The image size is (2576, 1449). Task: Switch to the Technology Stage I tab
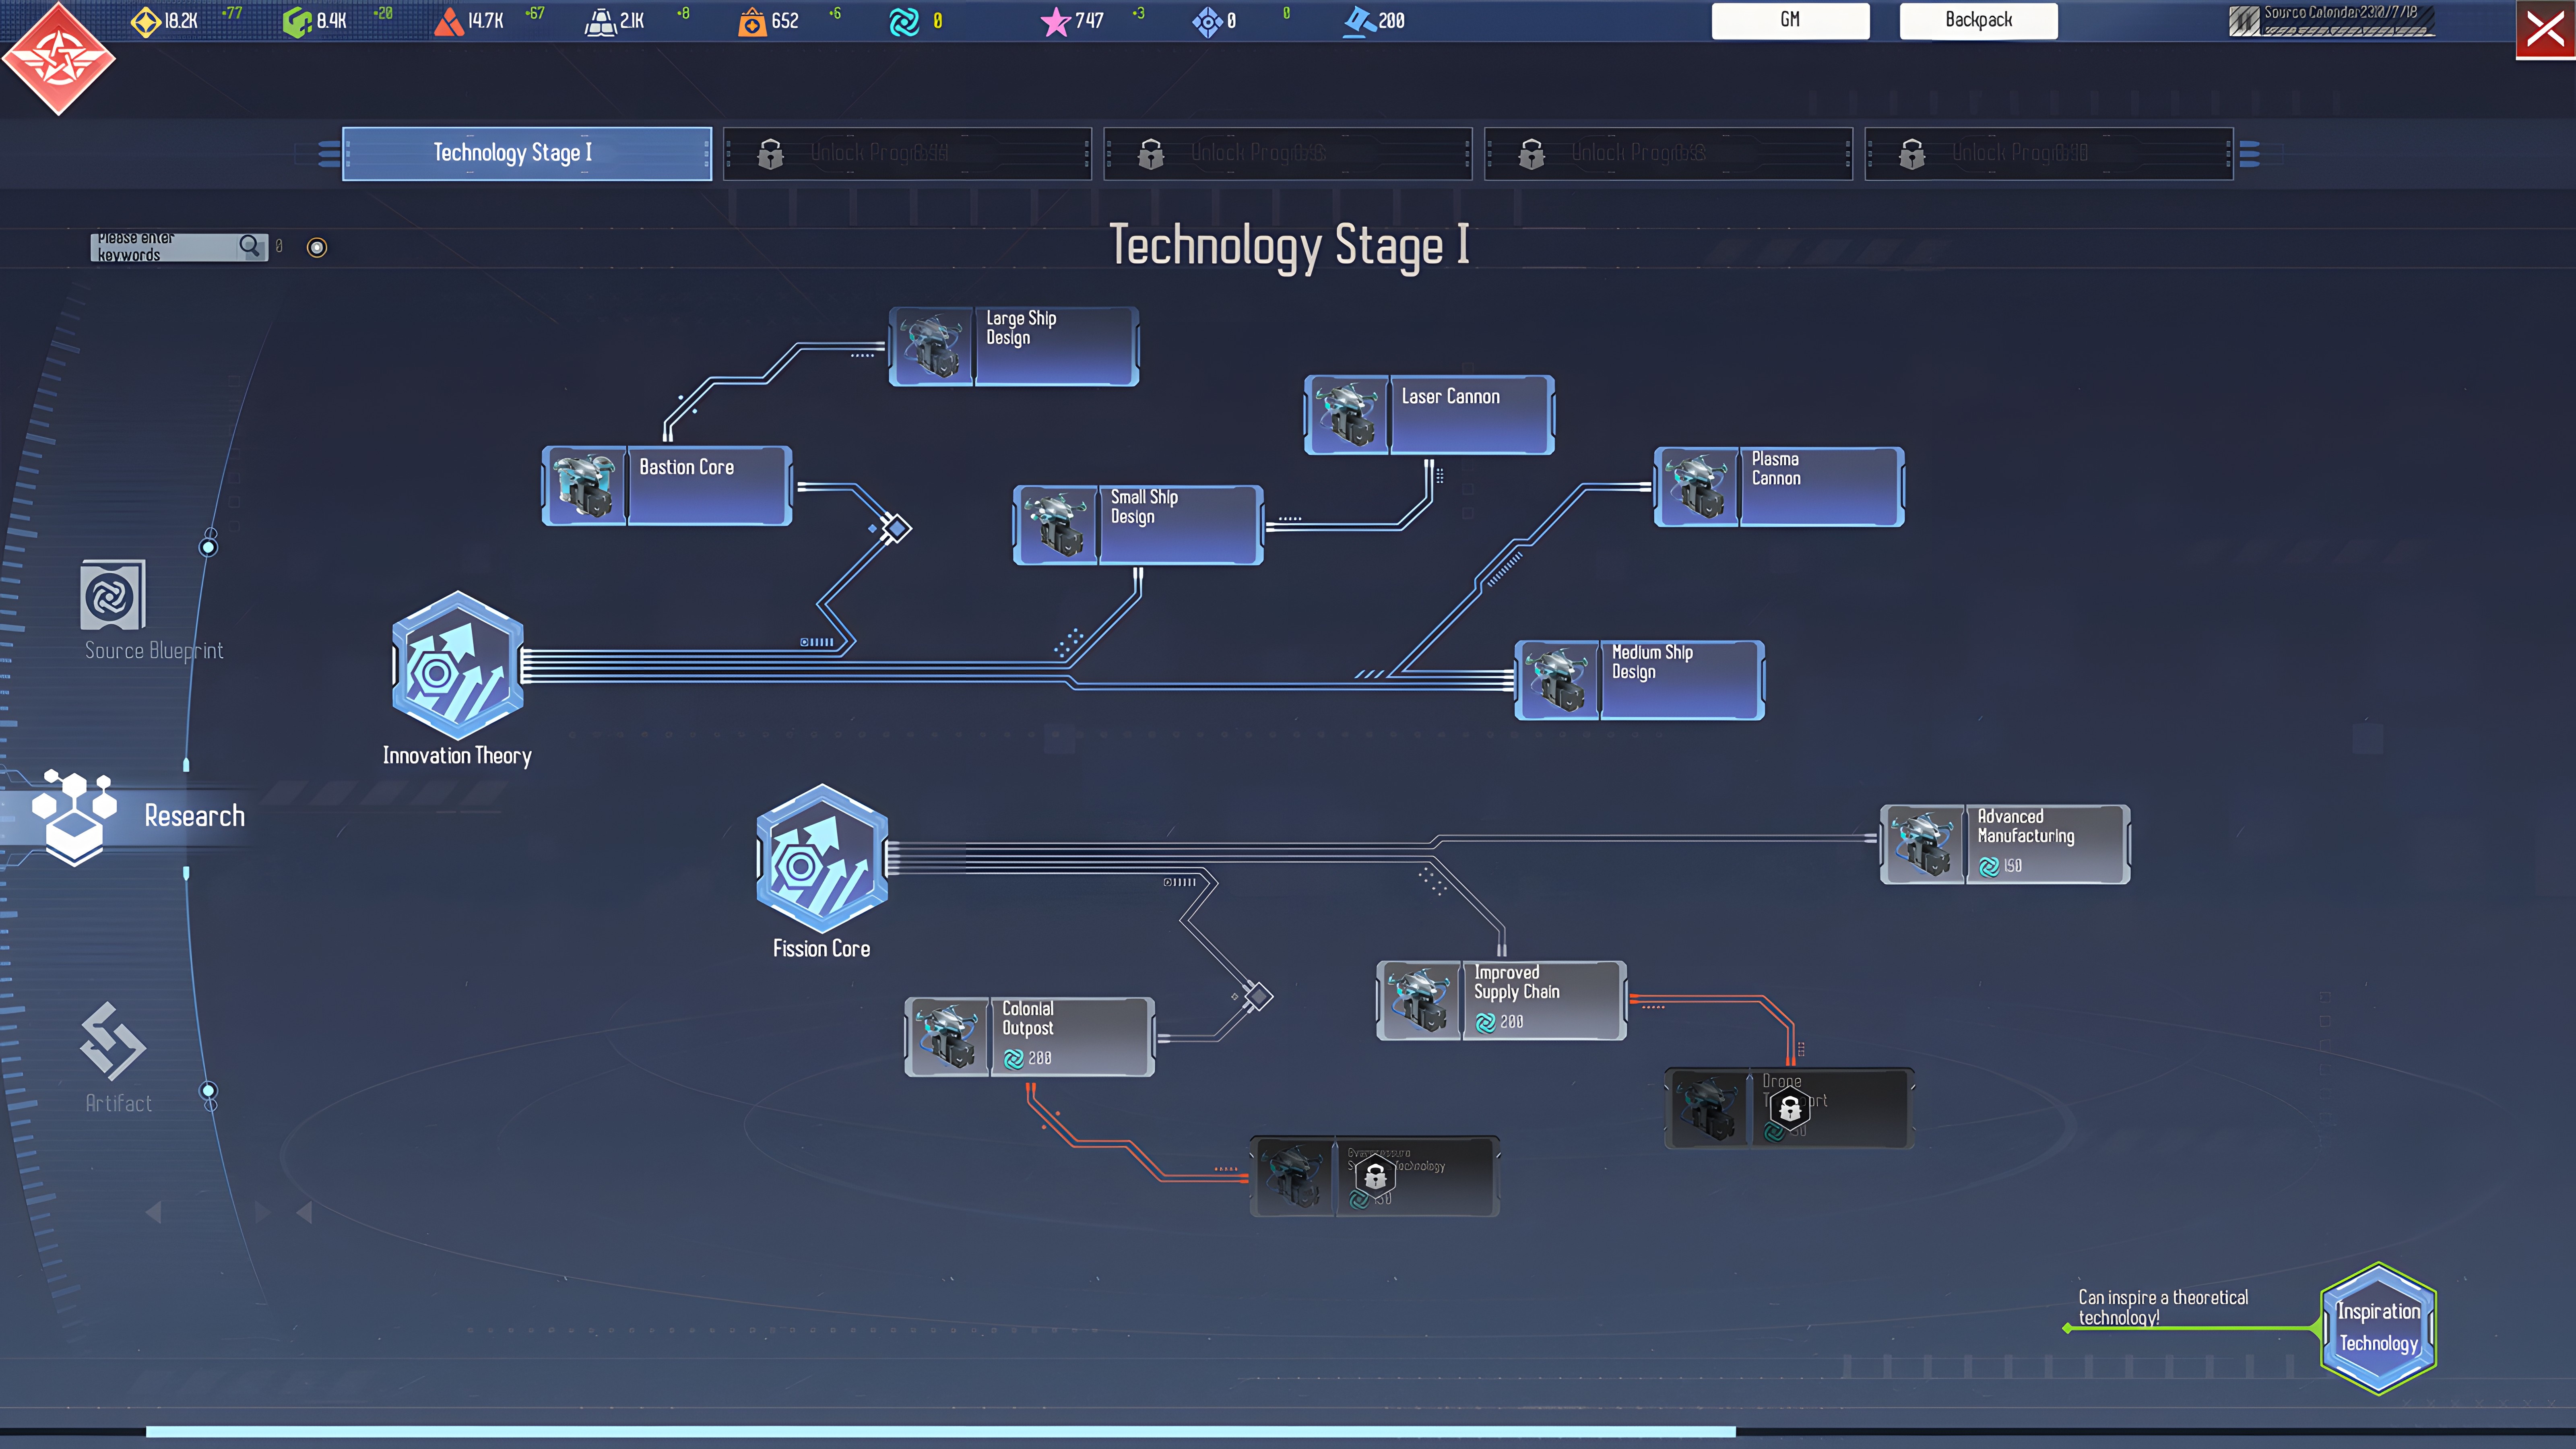click(526, 153)
